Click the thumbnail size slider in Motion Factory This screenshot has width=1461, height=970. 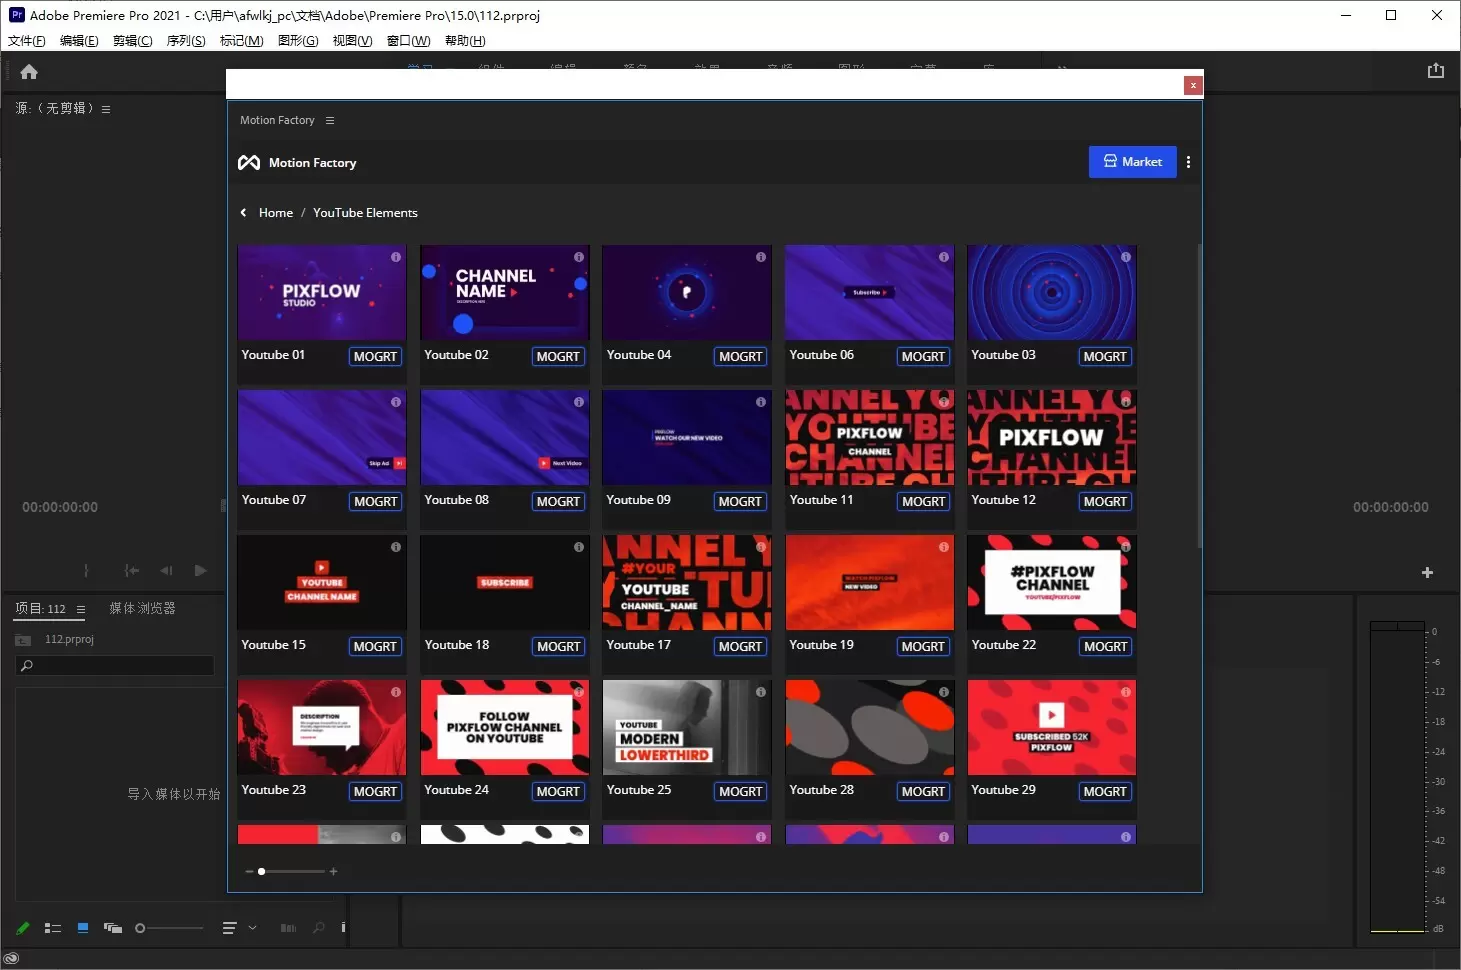(x=291, y=871)
